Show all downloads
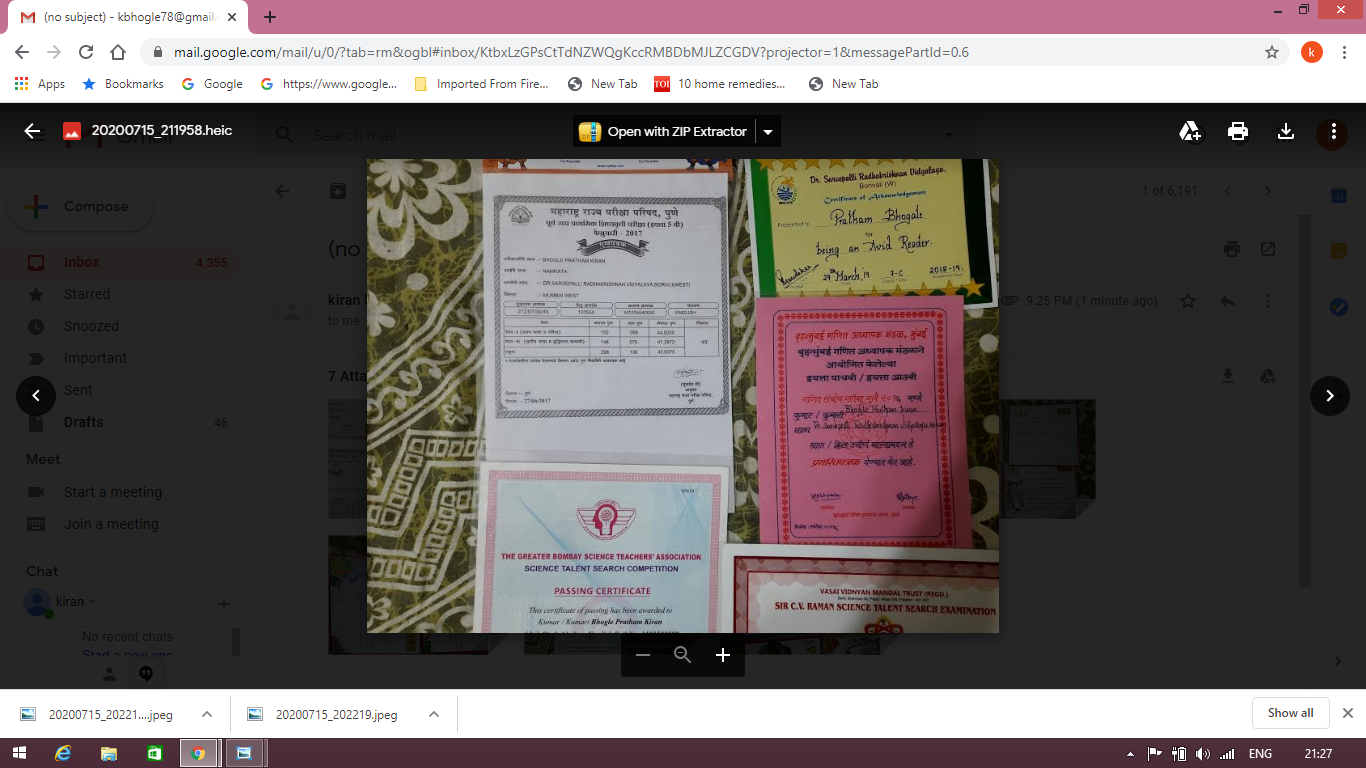Image resolution: width=1366 pixels, height=768 pixels. pos(1290,713)
